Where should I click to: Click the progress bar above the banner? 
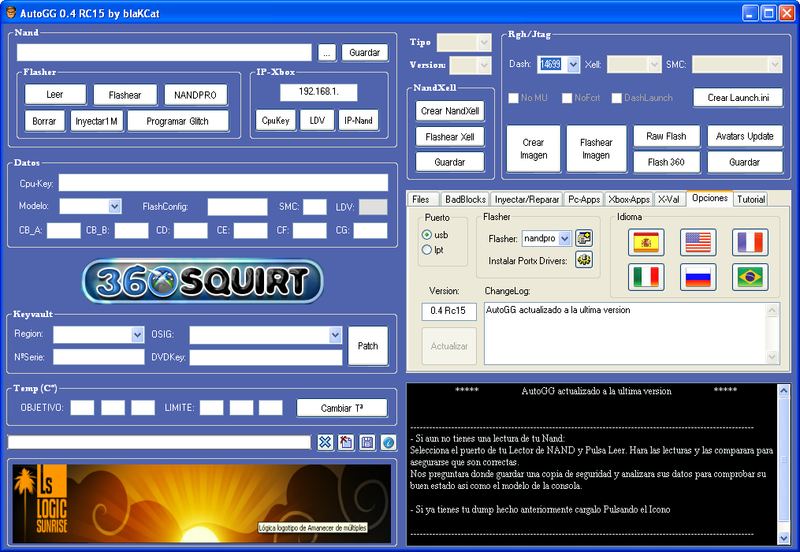point(159,442)
